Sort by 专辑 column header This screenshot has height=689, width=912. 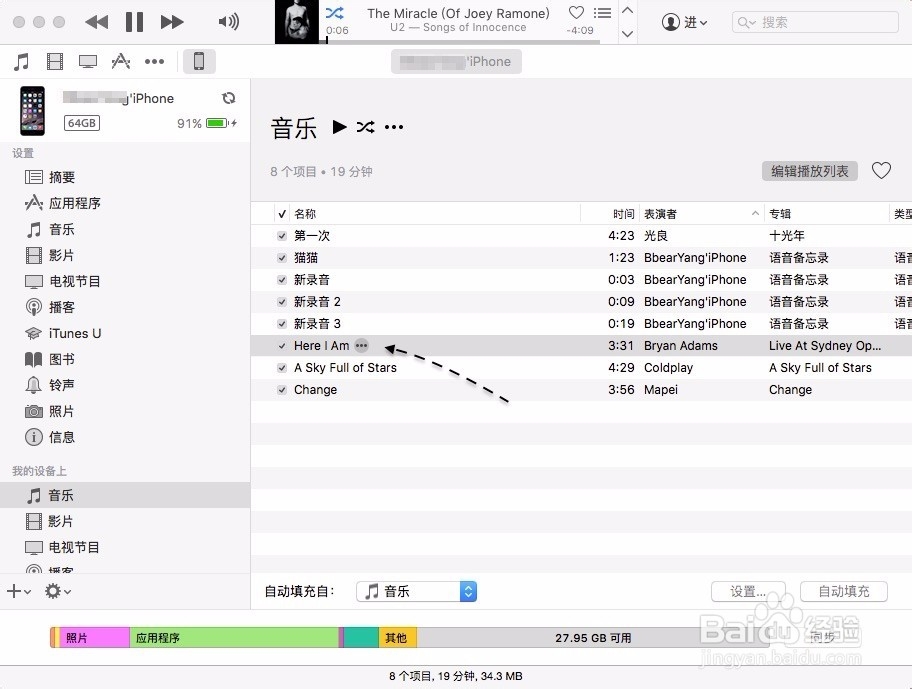[x=779, y=213]
